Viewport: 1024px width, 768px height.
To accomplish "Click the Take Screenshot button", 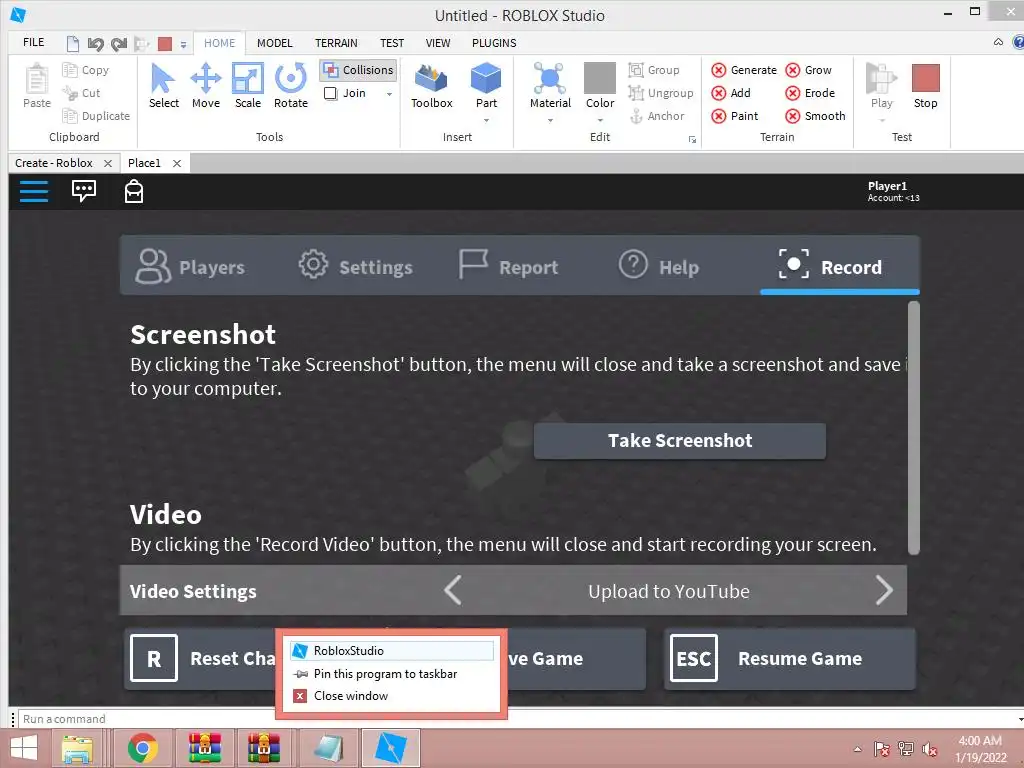I will 680,441.
